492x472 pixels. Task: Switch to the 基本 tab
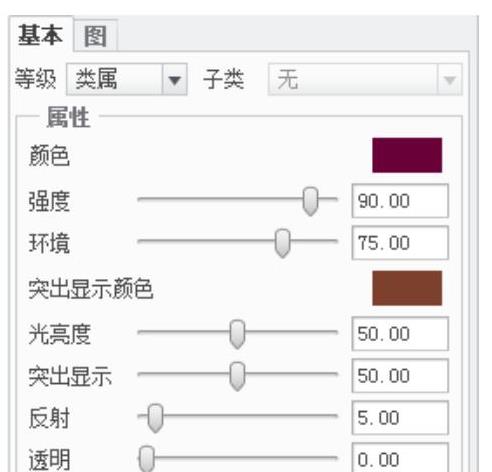point(41,34)
